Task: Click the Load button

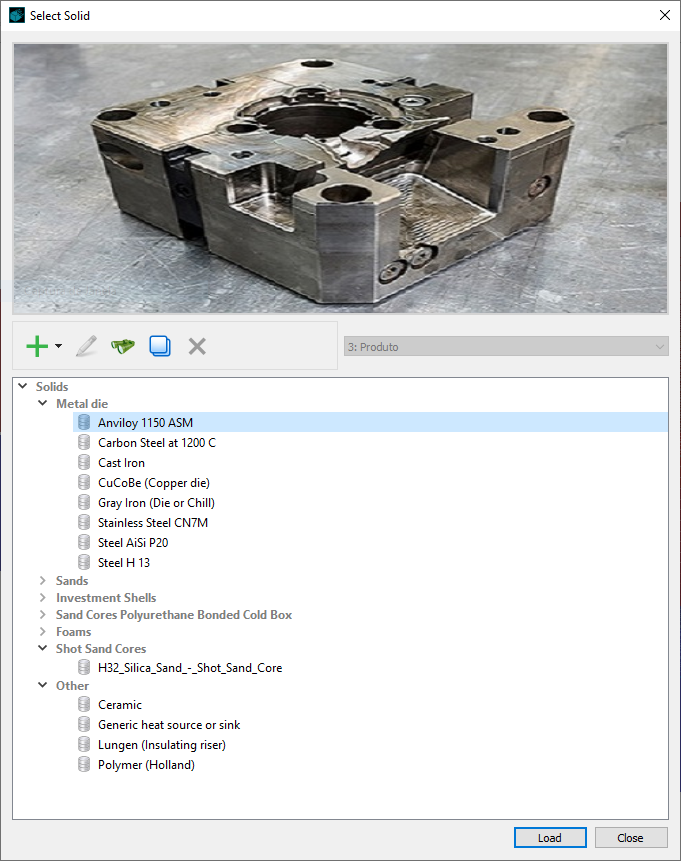Action: pyautogui.click(x=550, y=837)
